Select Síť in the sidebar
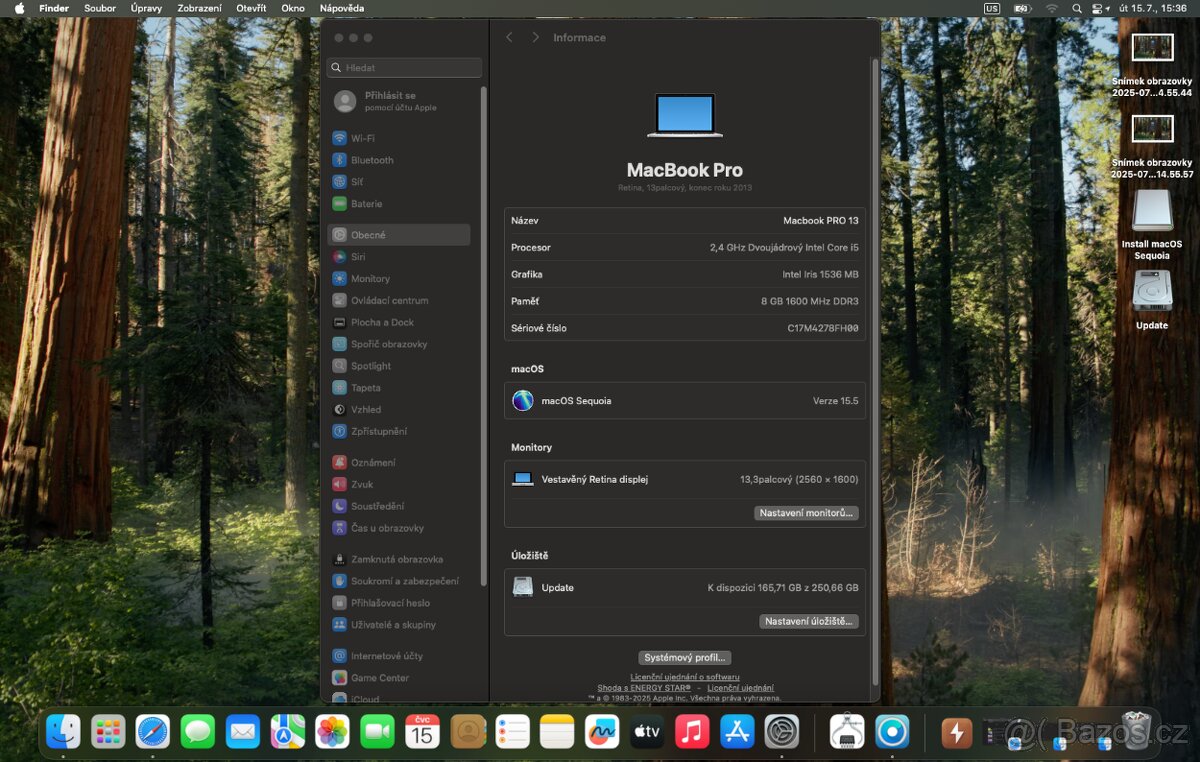 tap(398, 182)
